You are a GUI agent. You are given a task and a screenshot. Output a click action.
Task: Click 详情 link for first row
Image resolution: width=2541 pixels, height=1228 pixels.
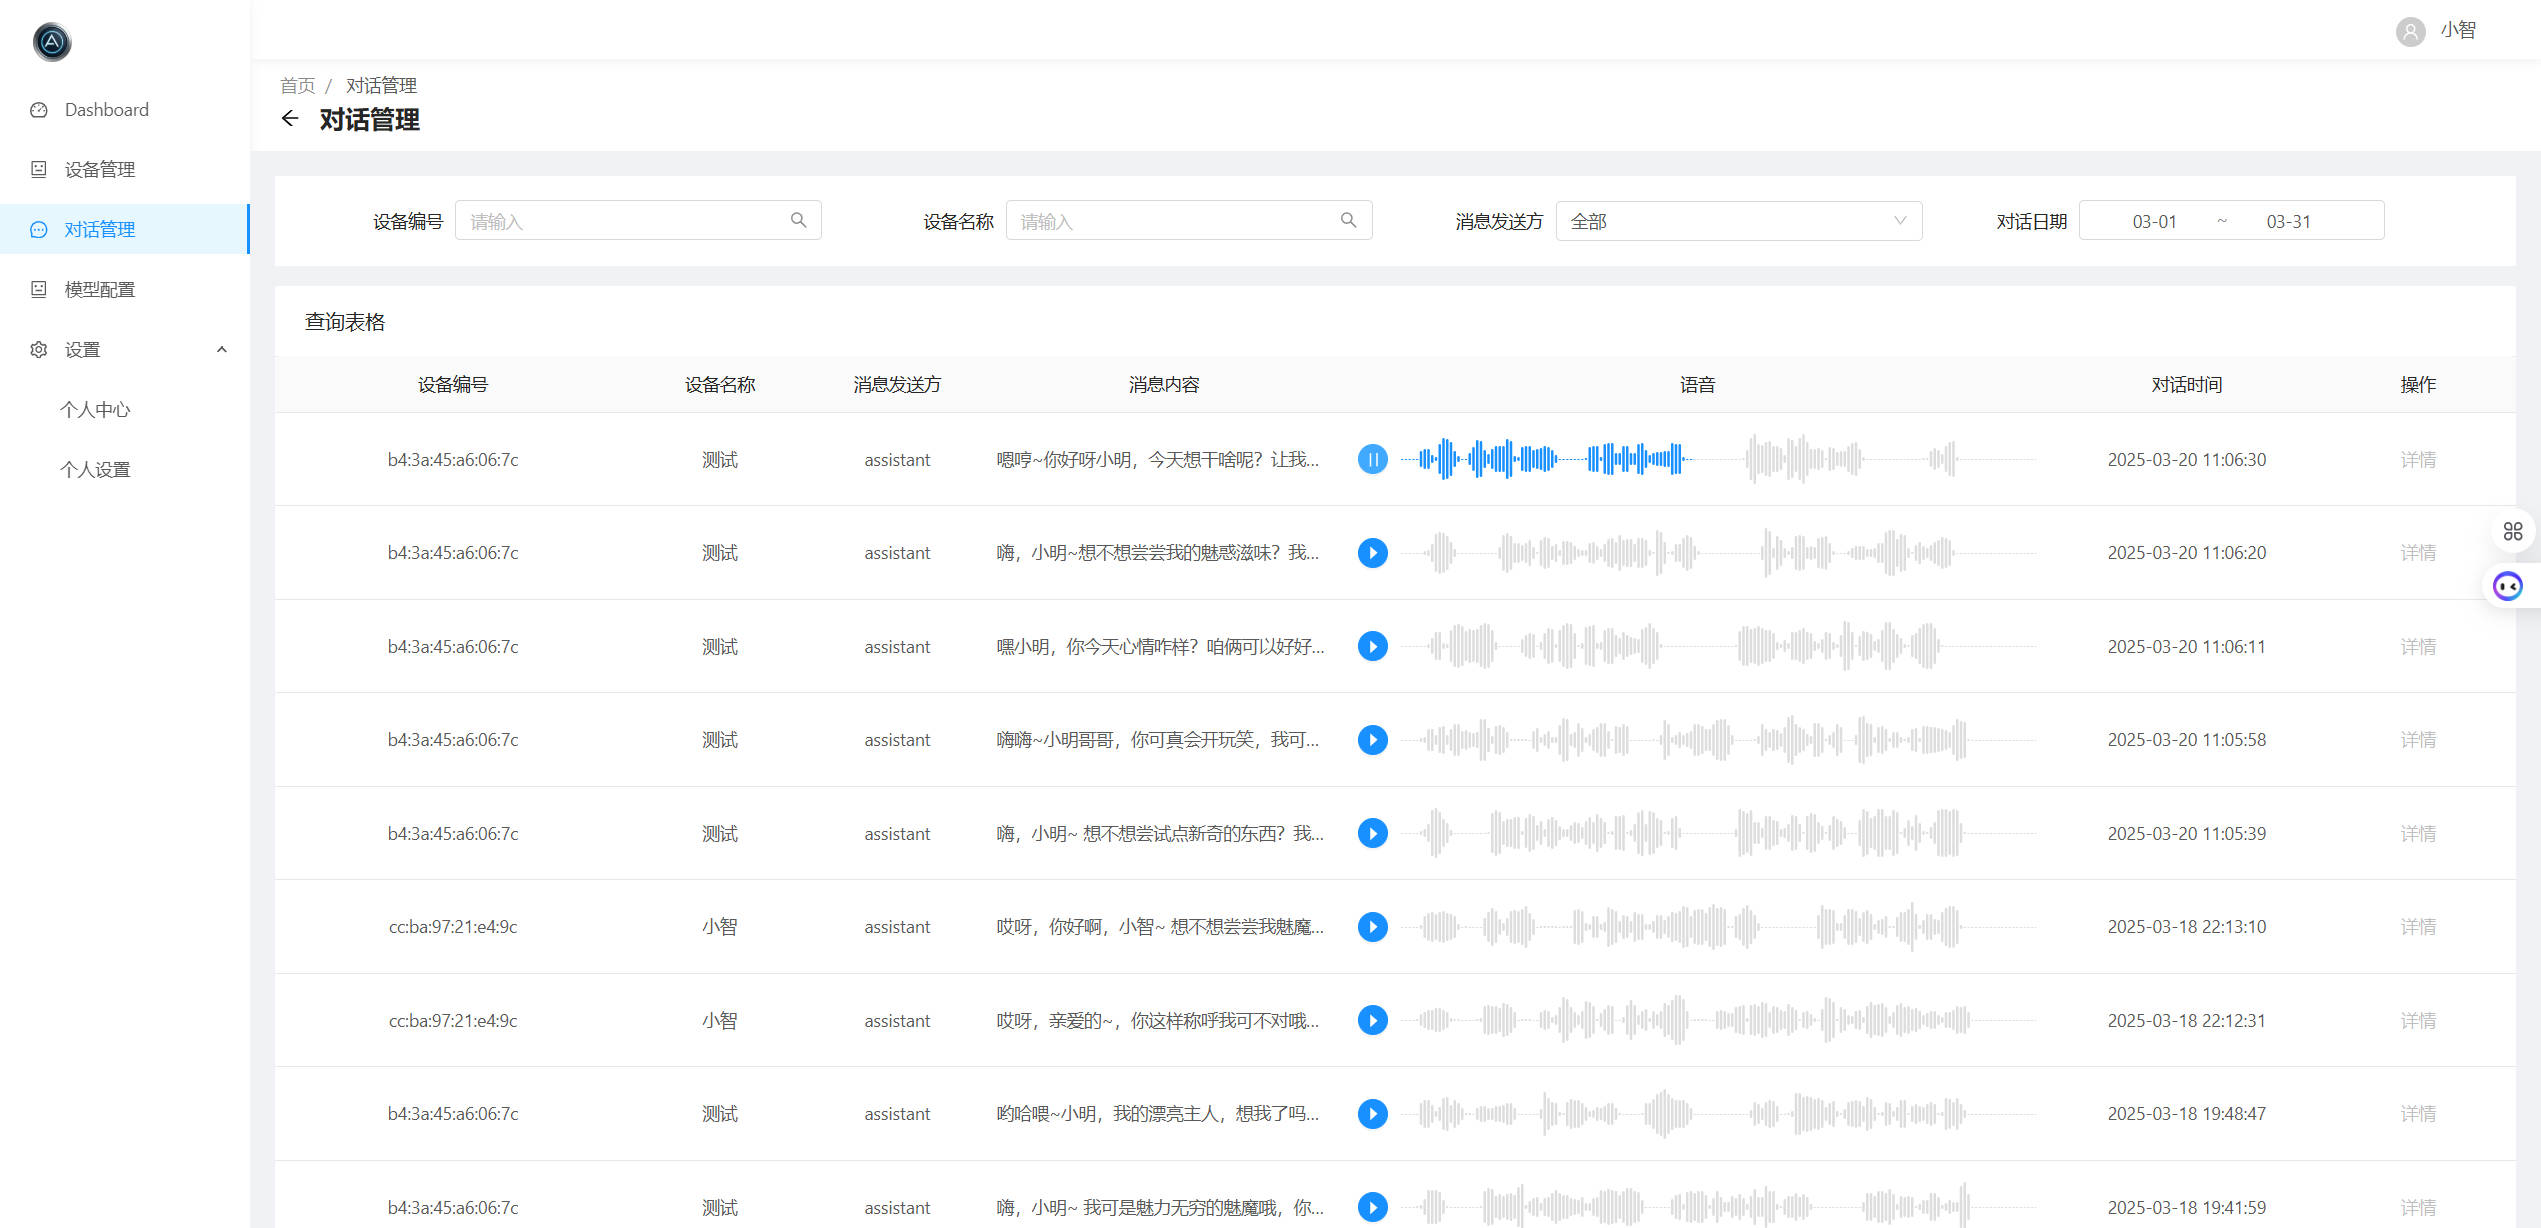point(2417,460)
